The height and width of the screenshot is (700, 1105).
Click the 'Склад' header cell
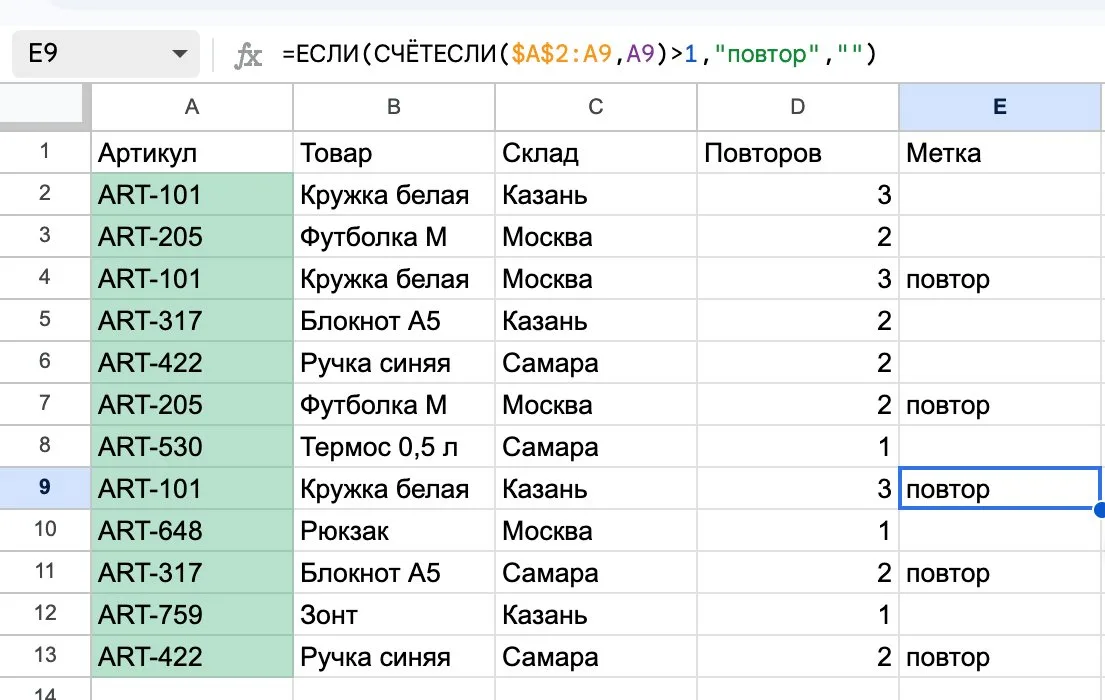coord(596,152)
